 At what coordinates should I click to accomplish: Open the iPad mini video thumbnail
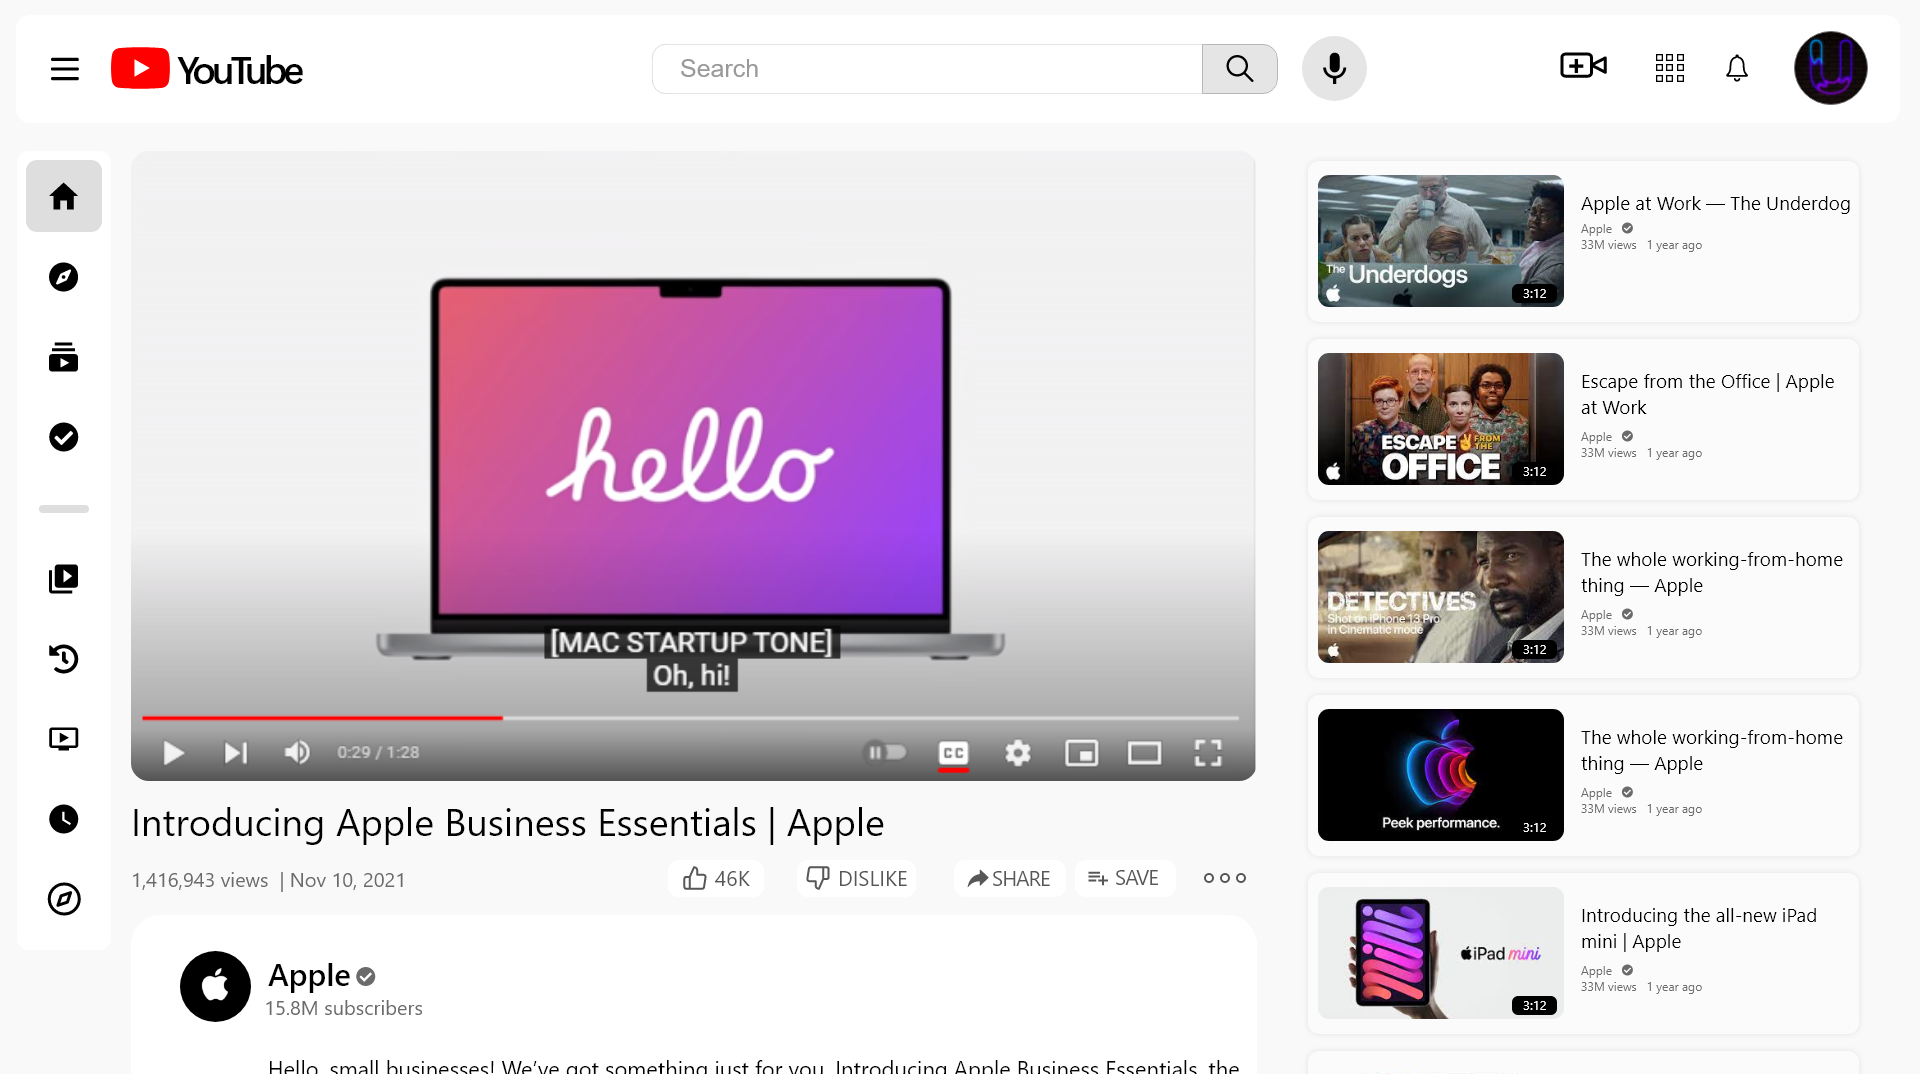(x=1440, y=953)
